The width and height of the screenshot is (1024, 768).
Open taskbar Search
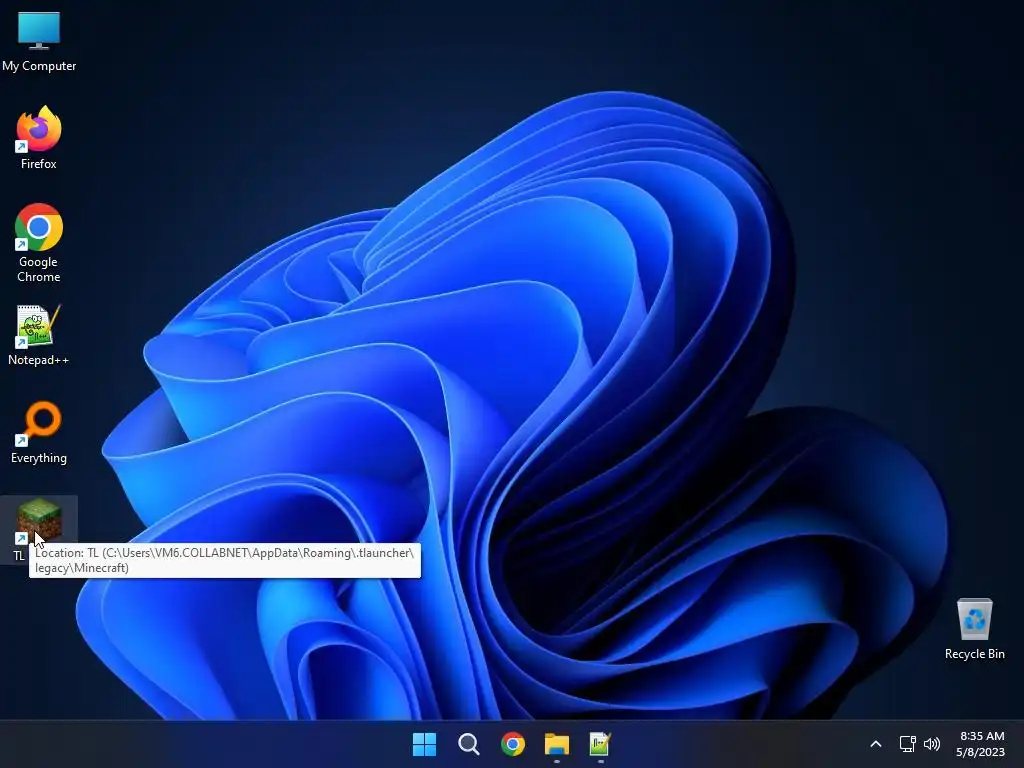pos(468,744)
